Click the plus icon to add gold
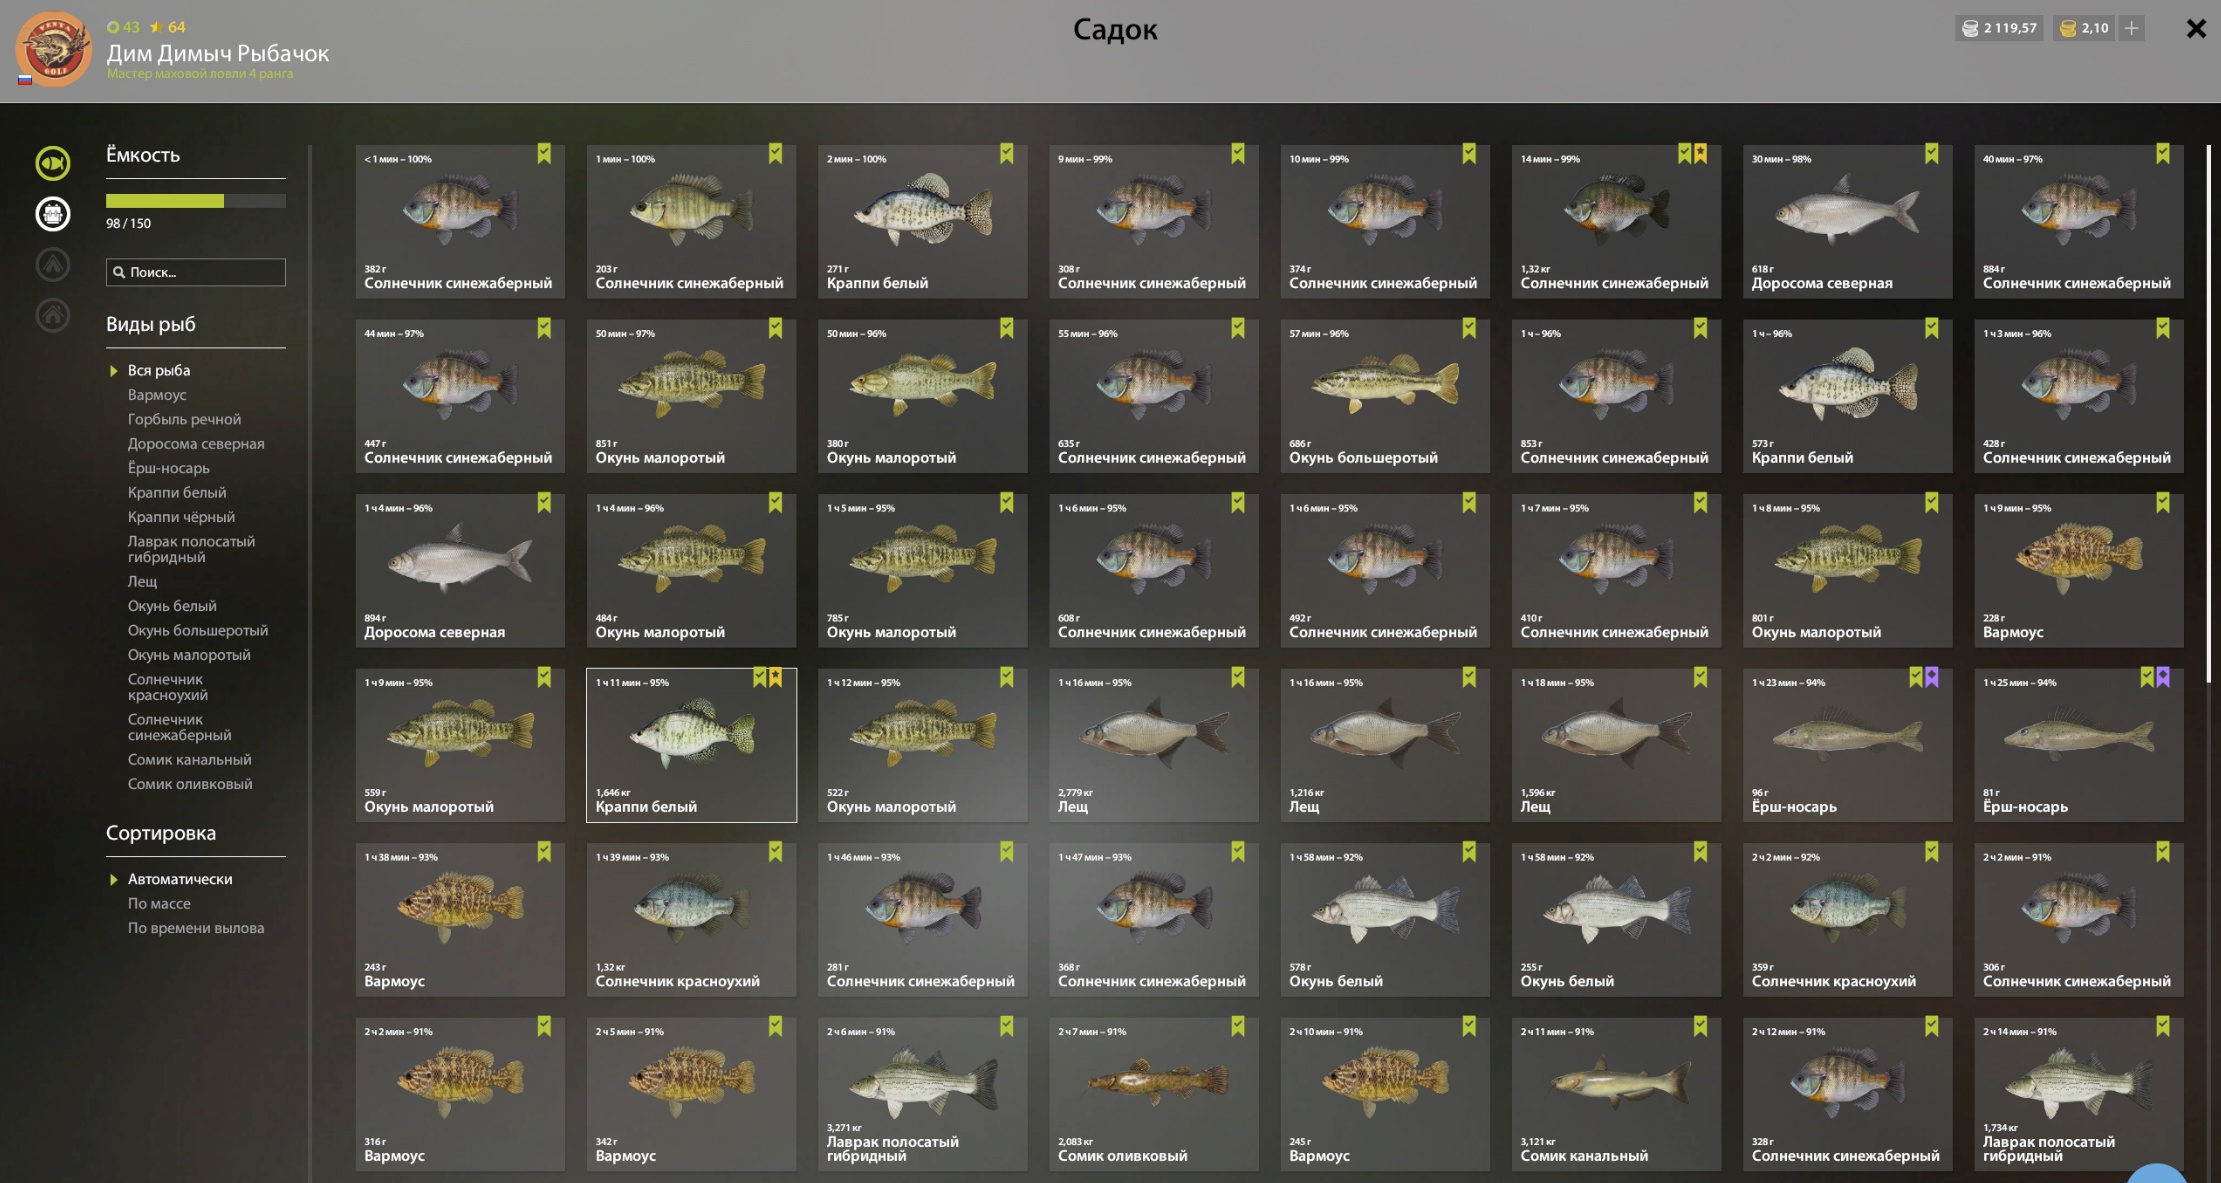Viewport: 2221px width, 1183px height. [2131, 28]
